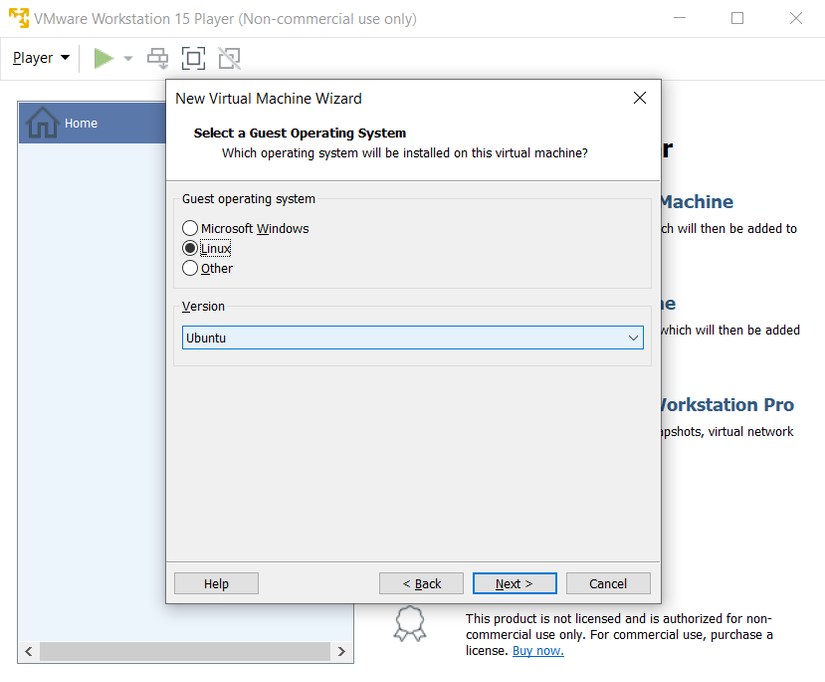Click the Home icon in the sidebar
This screenshot has width=825, height=682.
coord(43,122)
